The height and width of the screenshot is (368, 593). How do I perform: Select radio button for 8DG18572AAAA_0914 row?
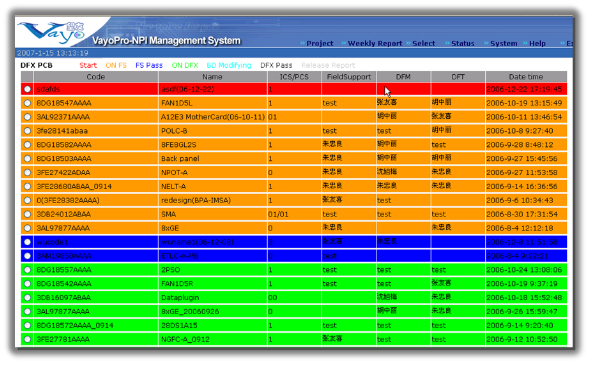click(27, 325)
